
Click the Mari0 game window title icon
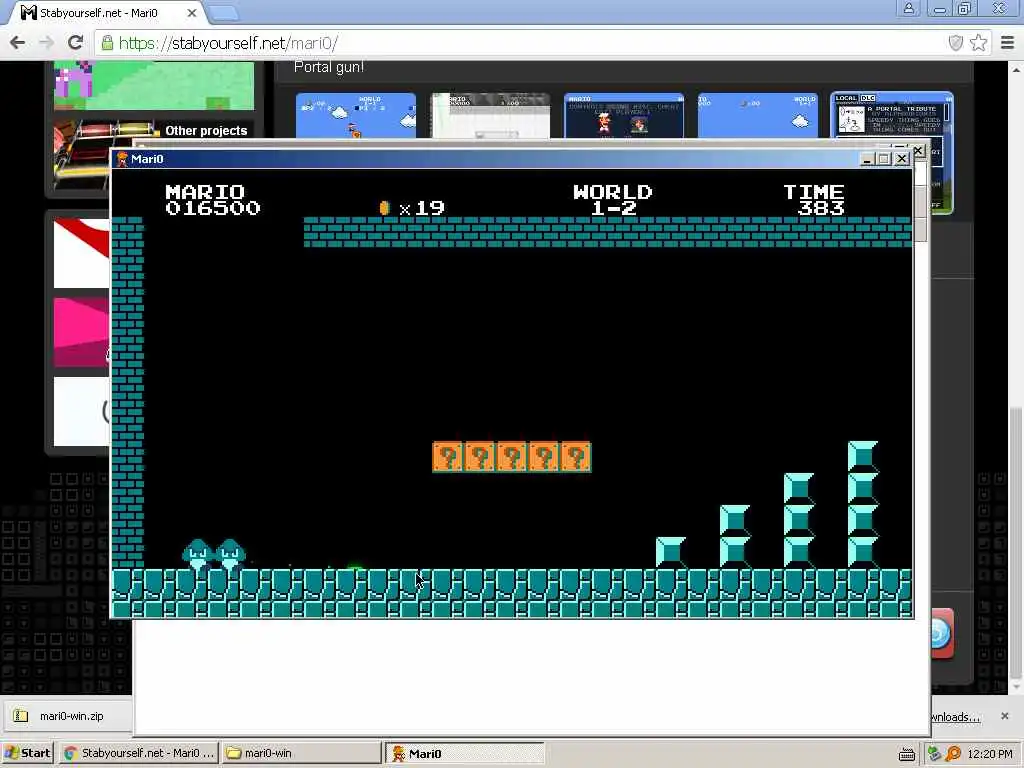pyautogui.click(x=121, y=159)
